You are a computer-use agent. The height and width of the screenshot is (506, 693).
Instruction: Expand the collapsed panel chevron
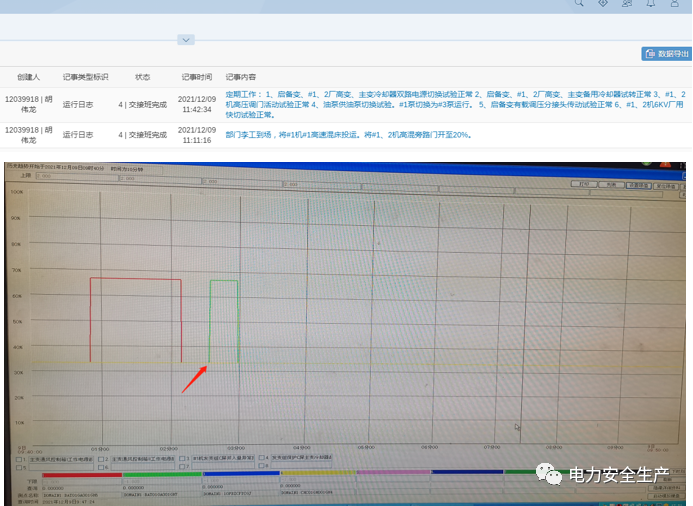(185, 40)
